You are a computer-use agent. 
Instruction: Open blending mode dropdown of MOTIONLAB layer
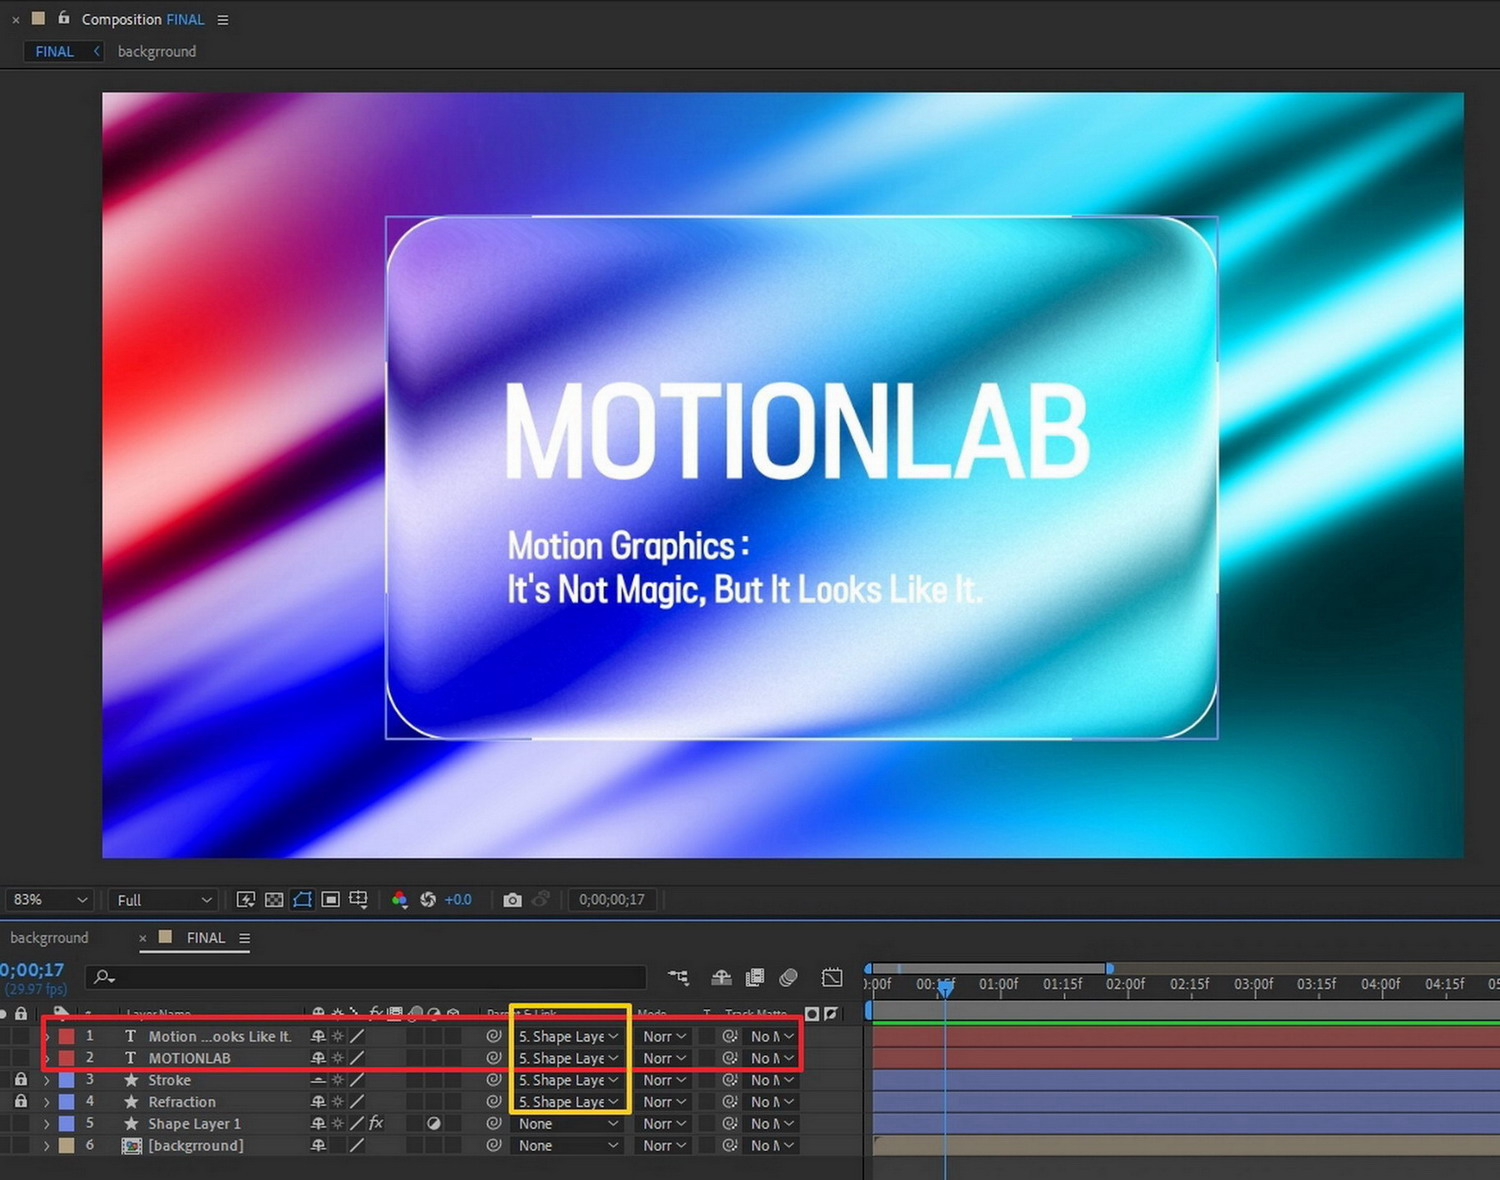point(665,1058)
